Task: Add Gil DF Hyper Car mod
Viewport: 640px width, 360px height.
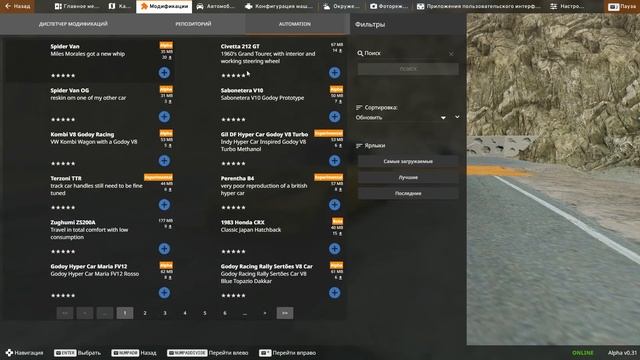Action: (334, 161)
